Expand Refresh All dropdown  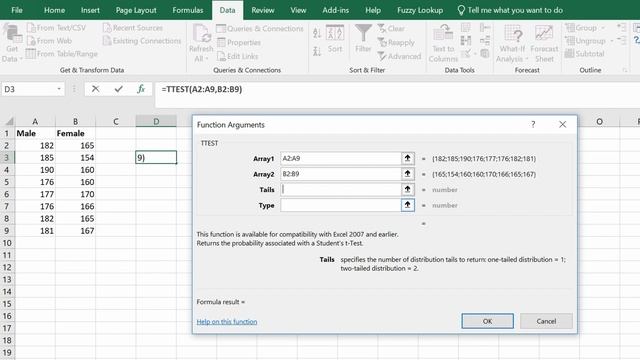tap(201, 43)
